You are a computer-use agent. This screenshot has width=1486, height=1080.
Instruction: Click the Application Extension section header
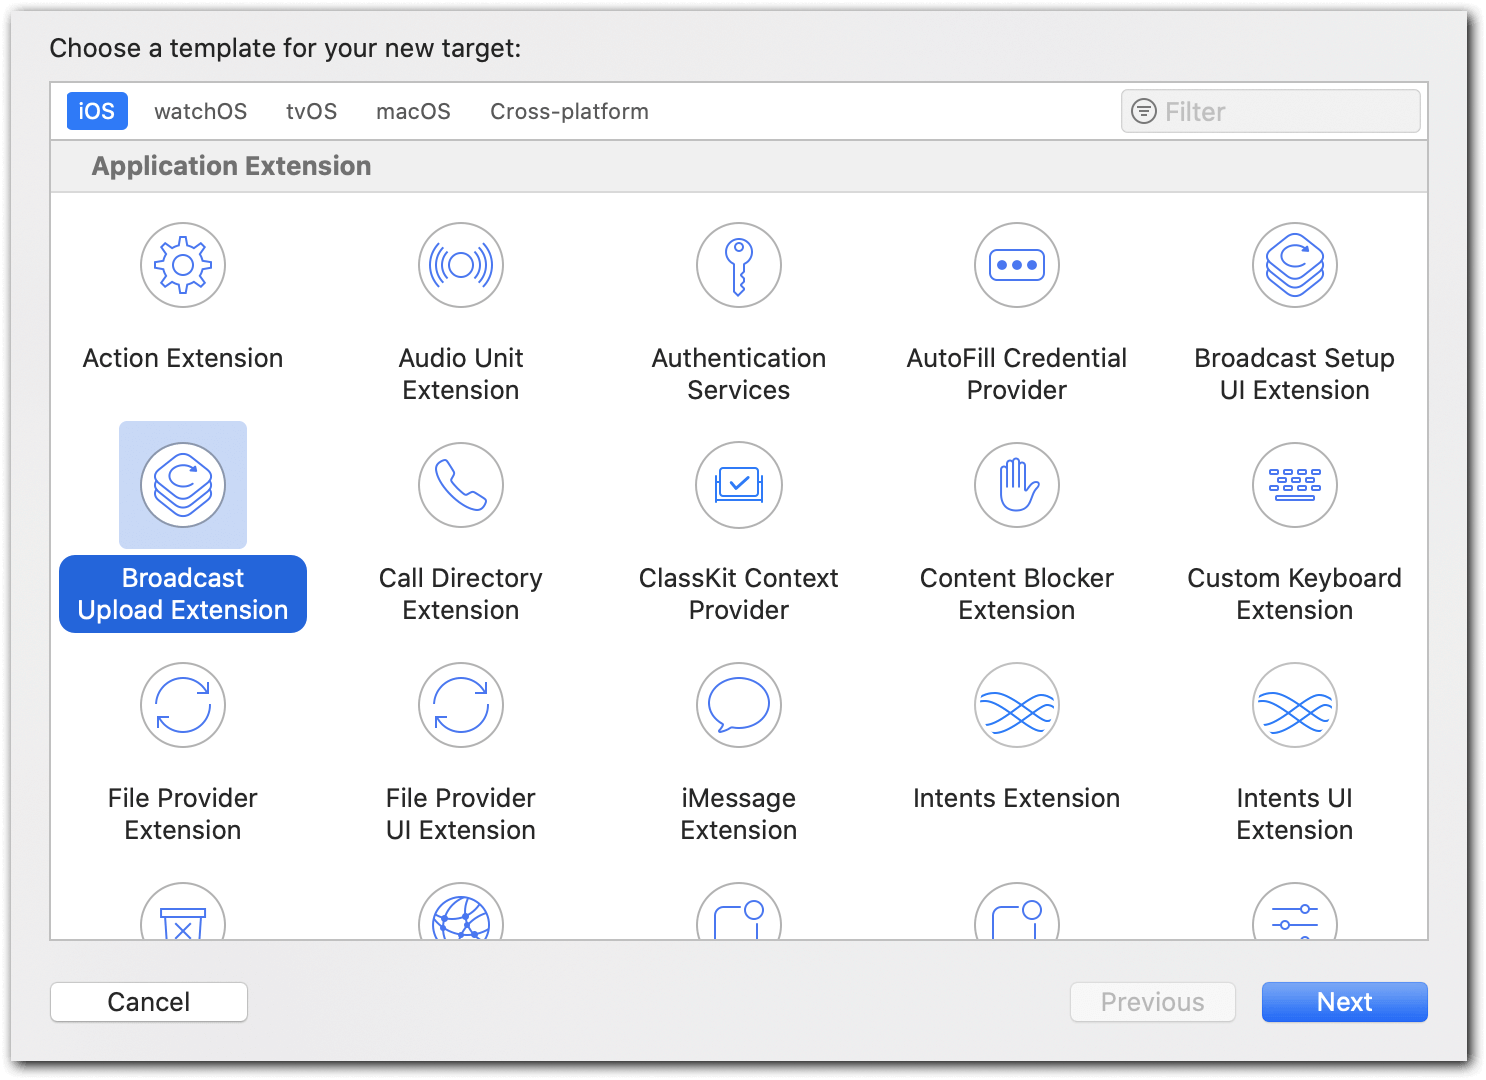[x=232, y=166]
